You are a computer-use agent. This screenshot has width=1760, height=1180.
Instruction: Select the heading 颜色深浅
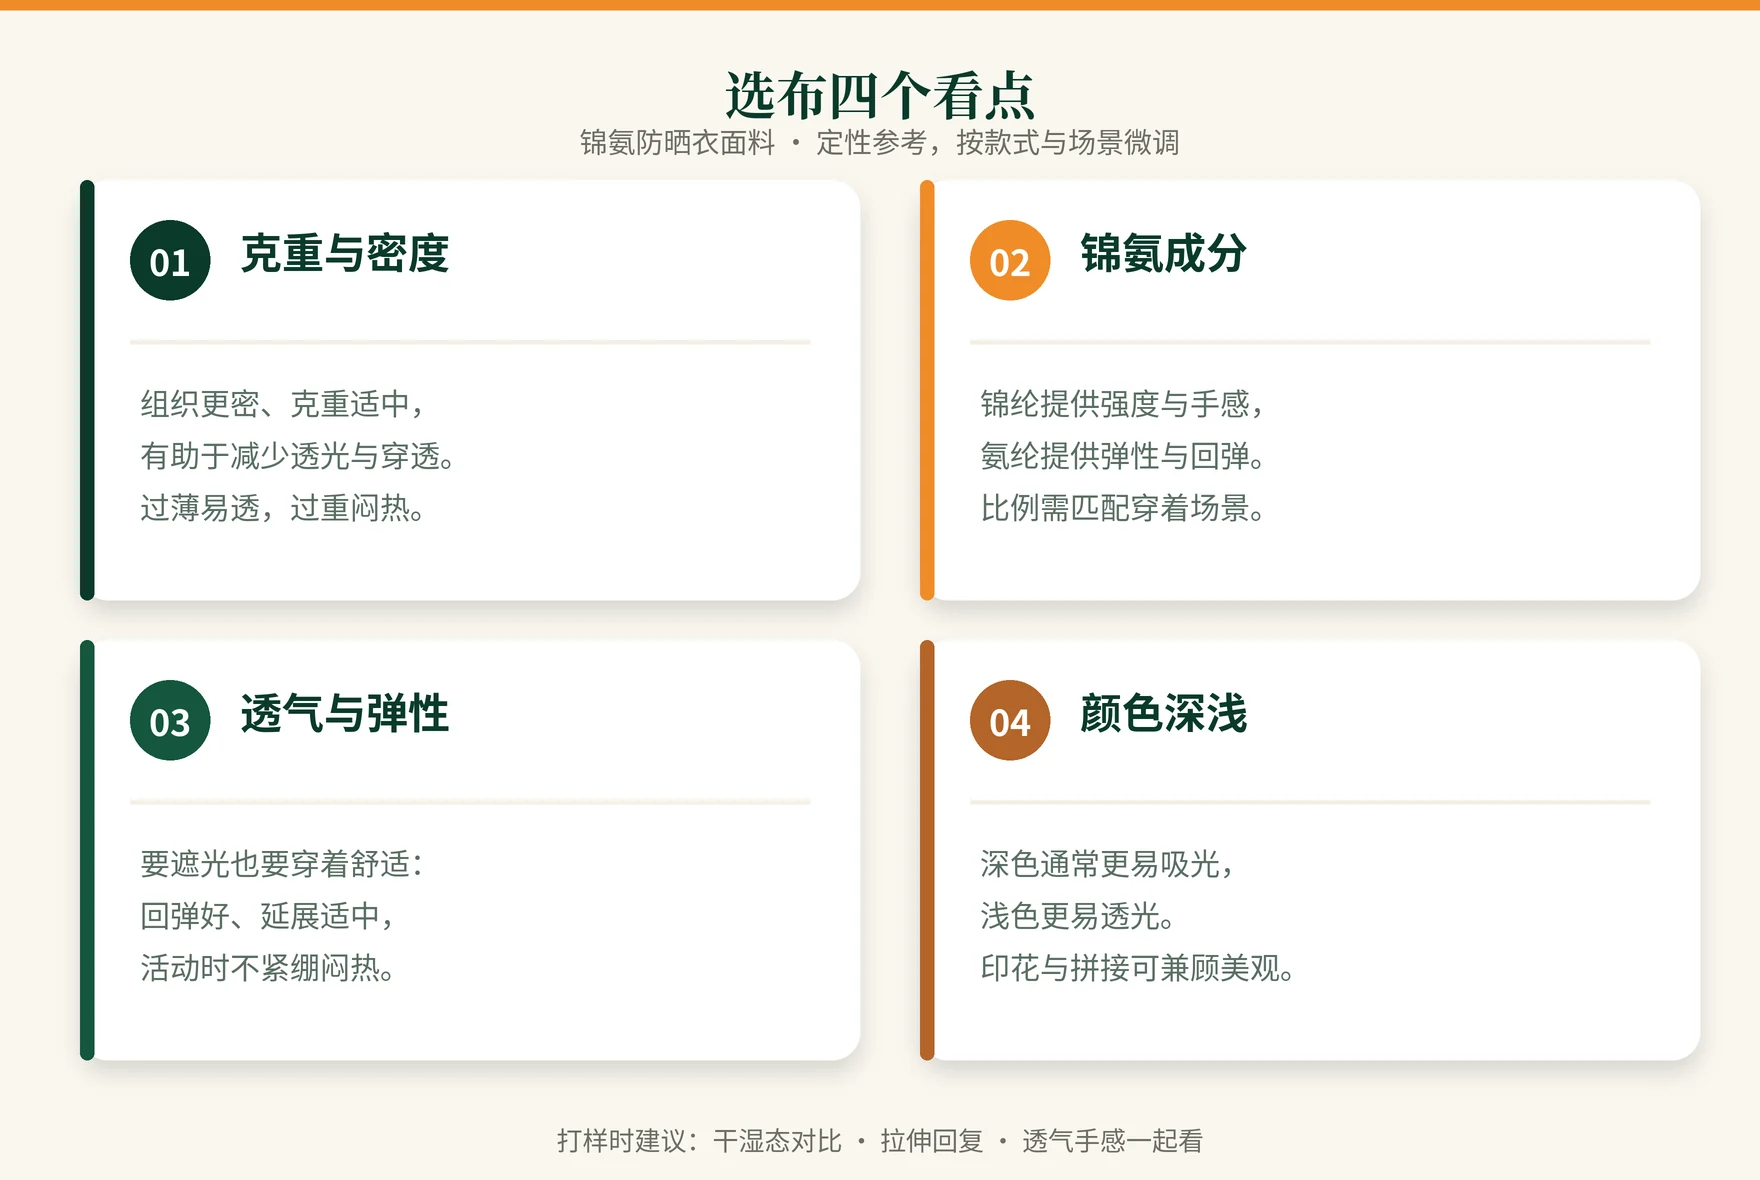(1164, 714)
